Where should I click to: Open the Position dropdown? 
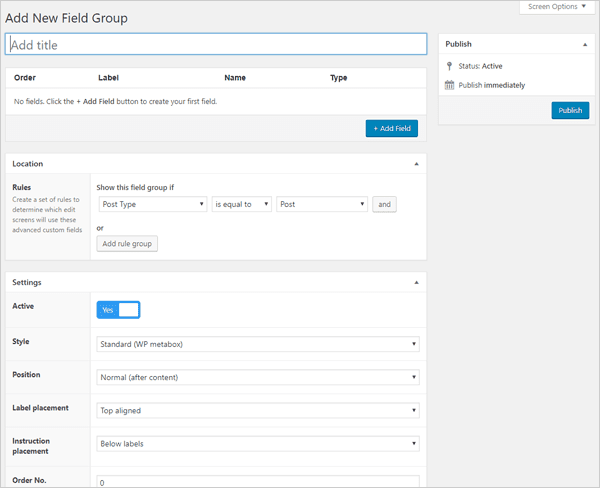click(258, 377)
